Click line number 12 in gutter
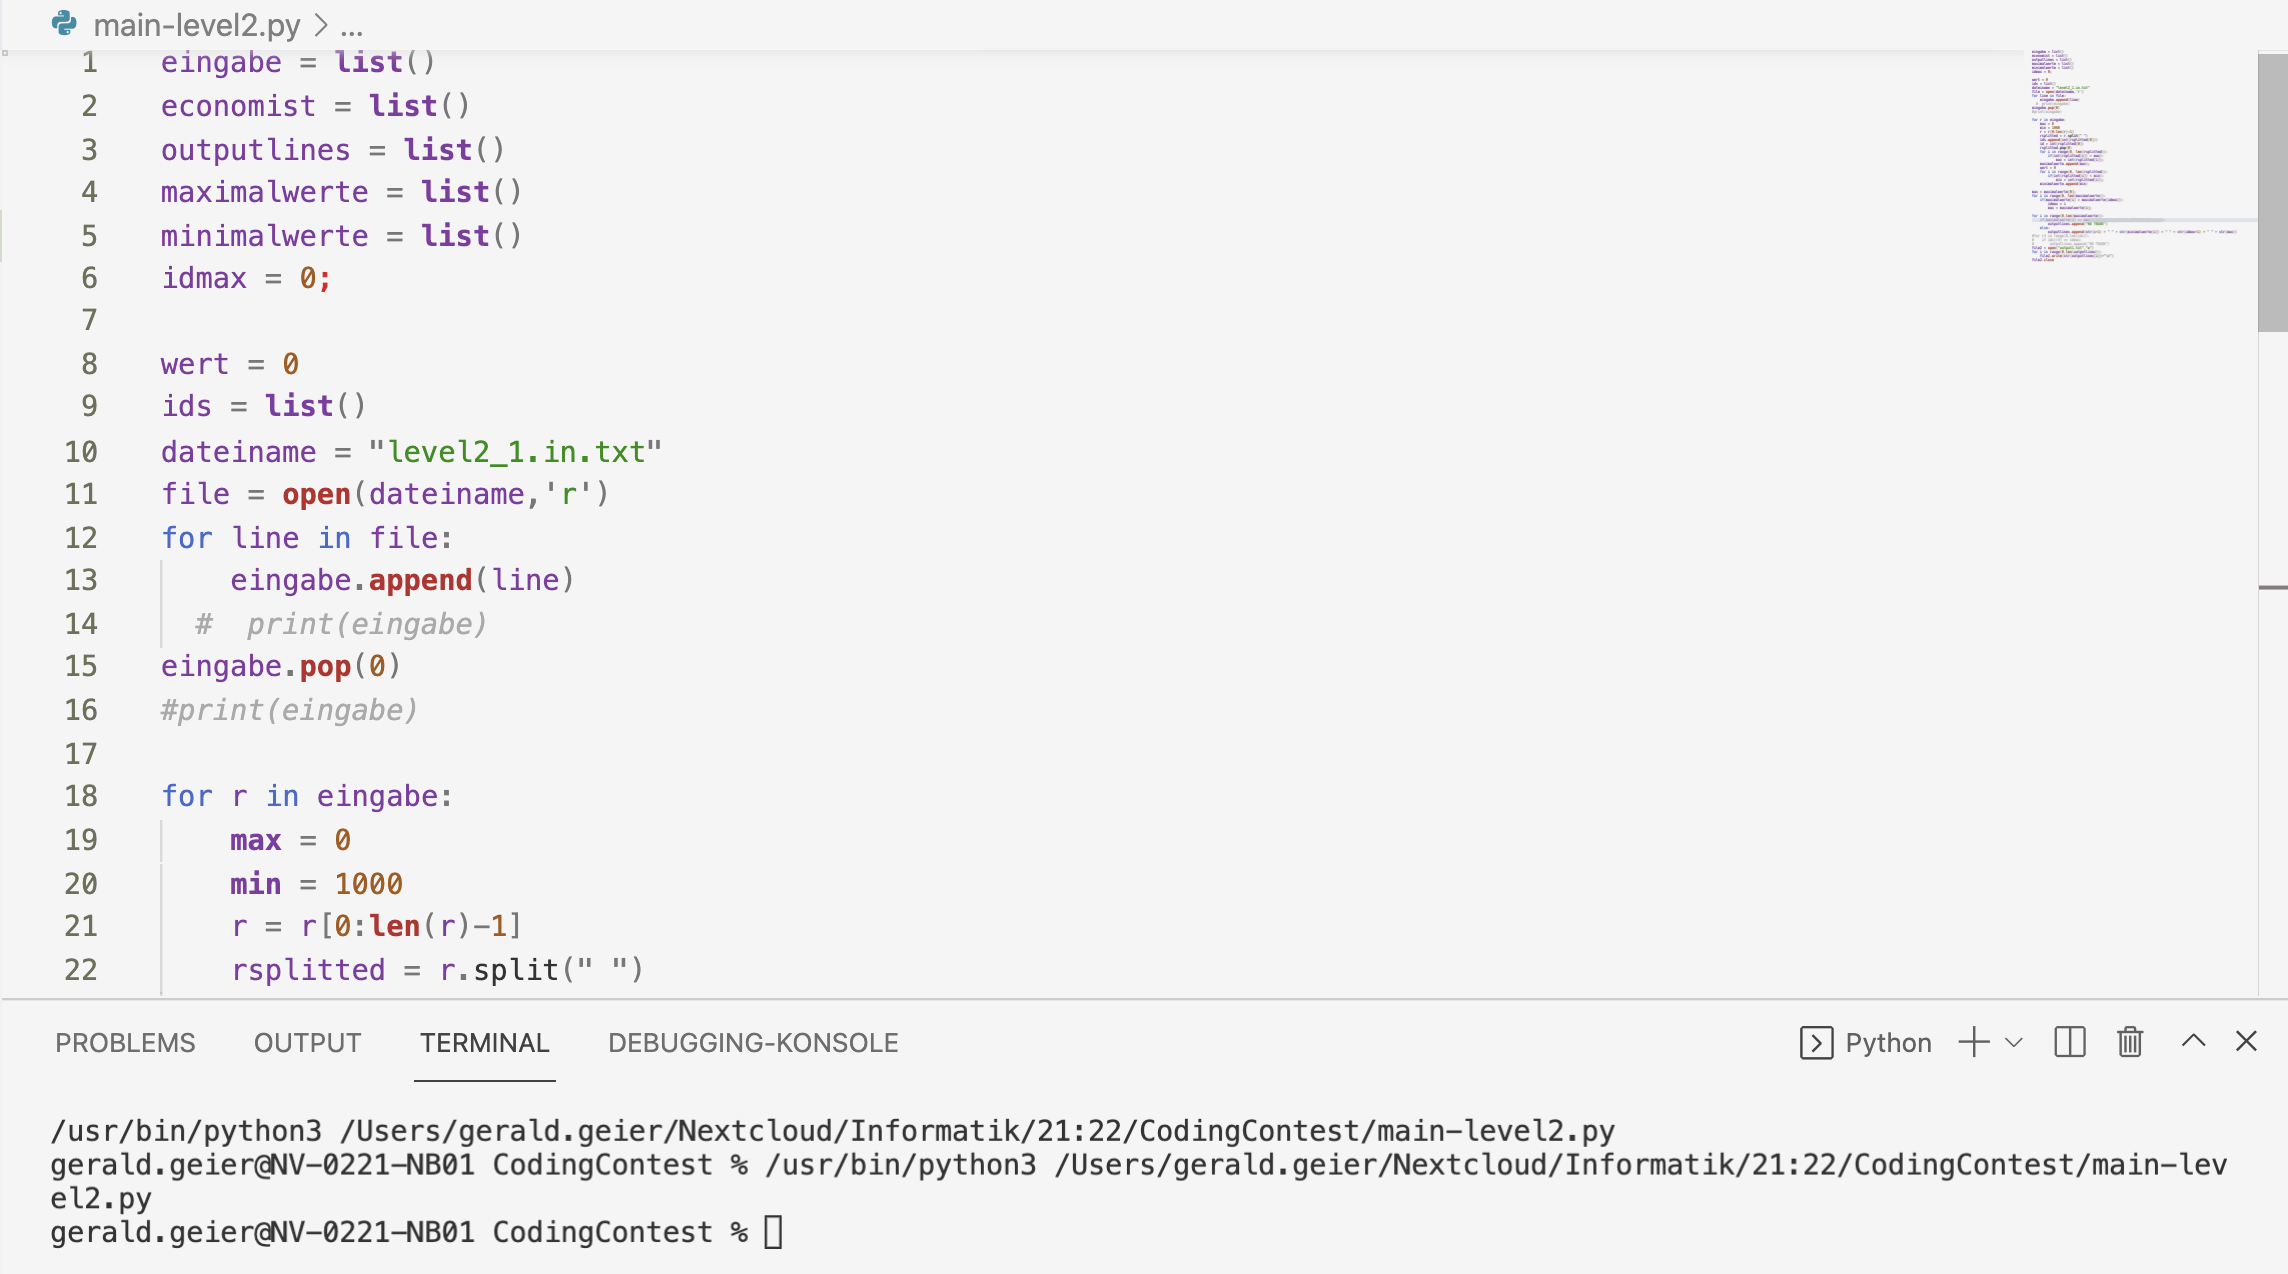 pyautogui.click(x=81, y=537)
